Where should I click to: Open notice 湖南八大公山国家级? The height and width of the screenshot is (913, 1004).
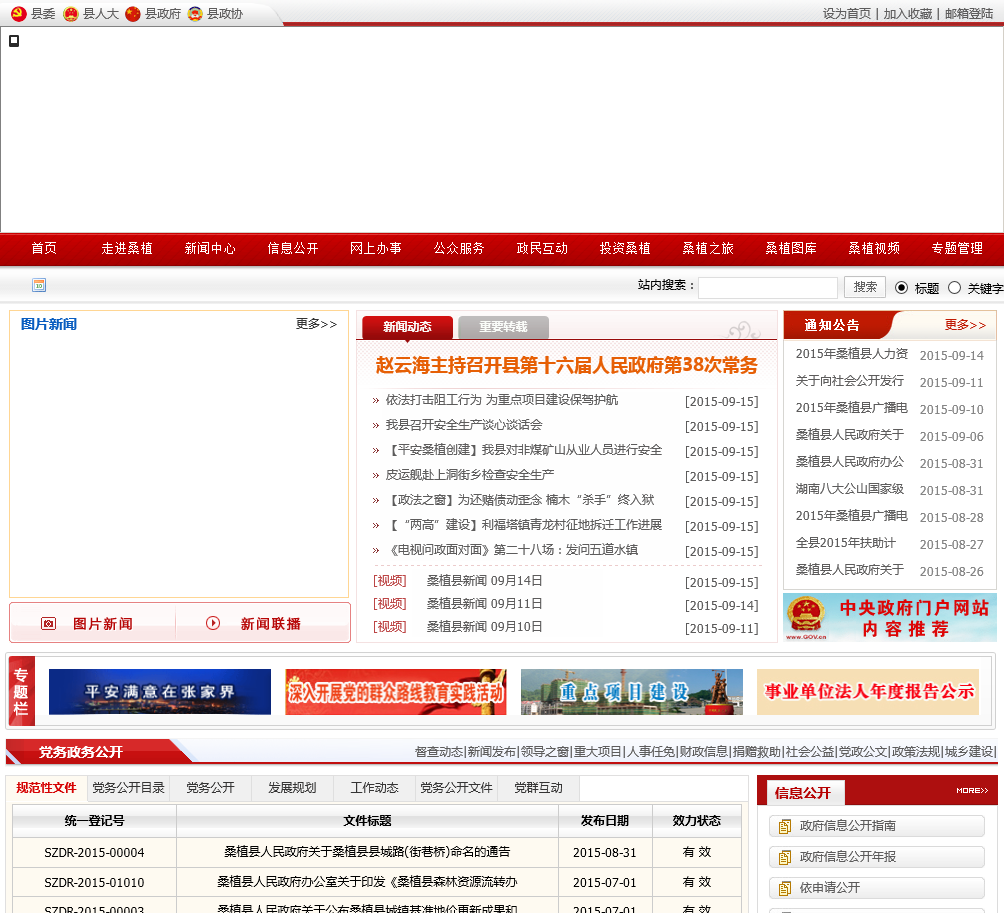850,489
